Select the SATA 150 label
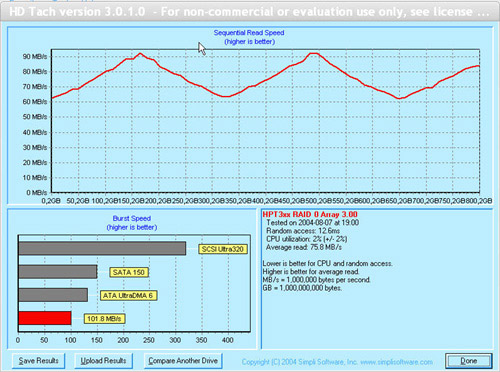Screen dimensions: 500x372 coord(129,272)
